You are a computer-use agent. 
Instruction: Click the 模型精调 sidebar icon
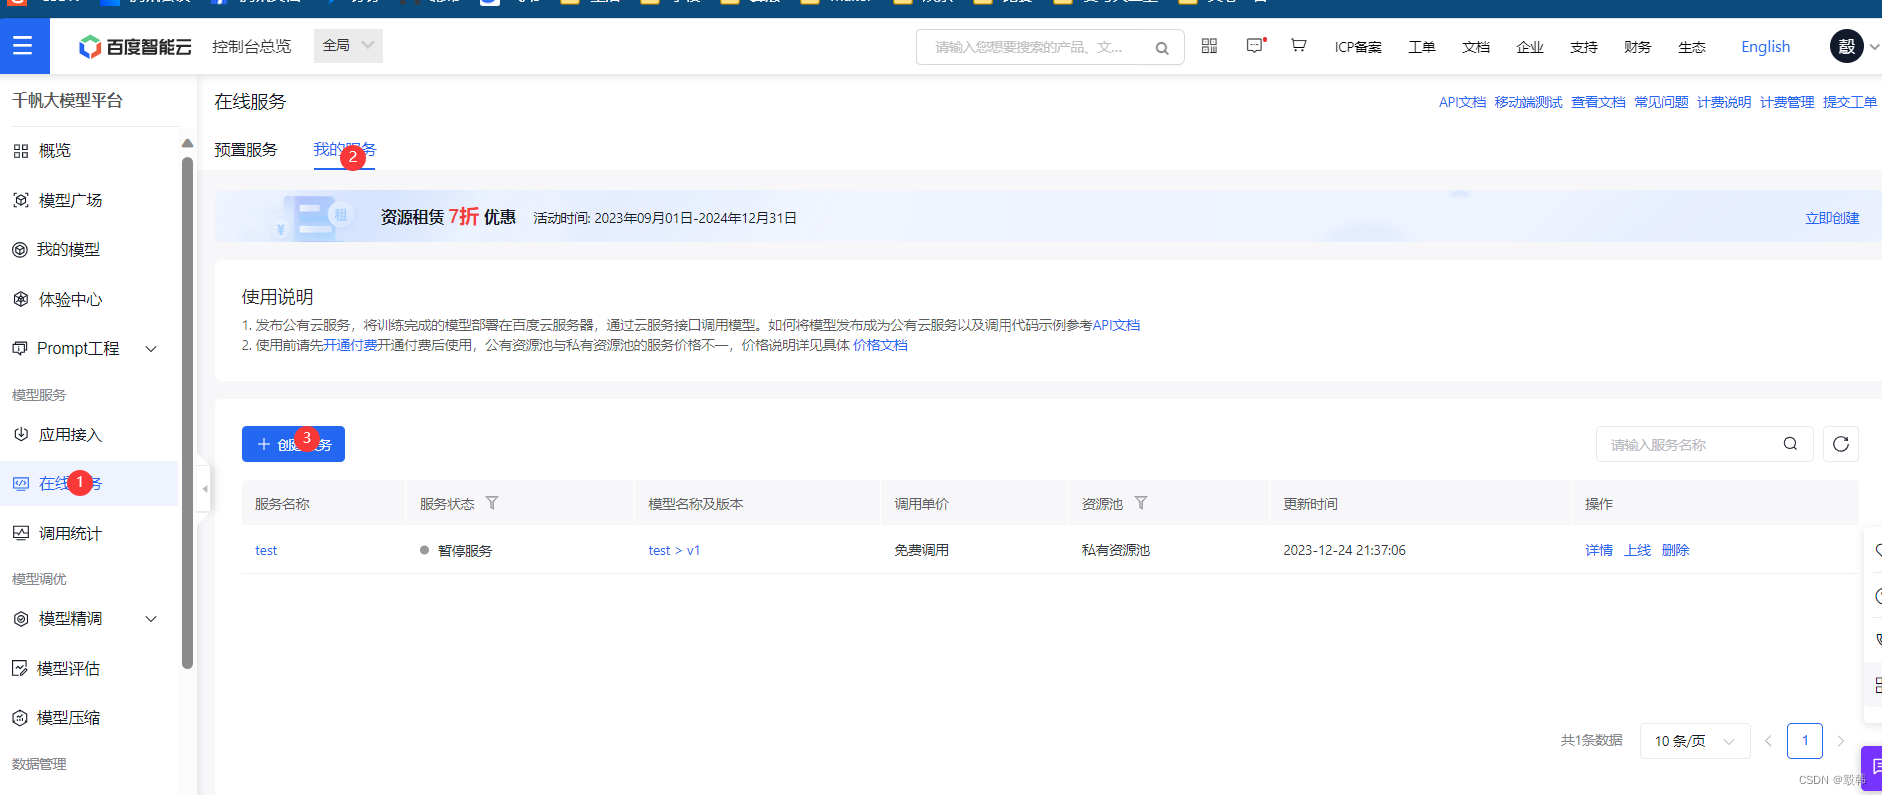pyautogui.click(x=20, y=619)
